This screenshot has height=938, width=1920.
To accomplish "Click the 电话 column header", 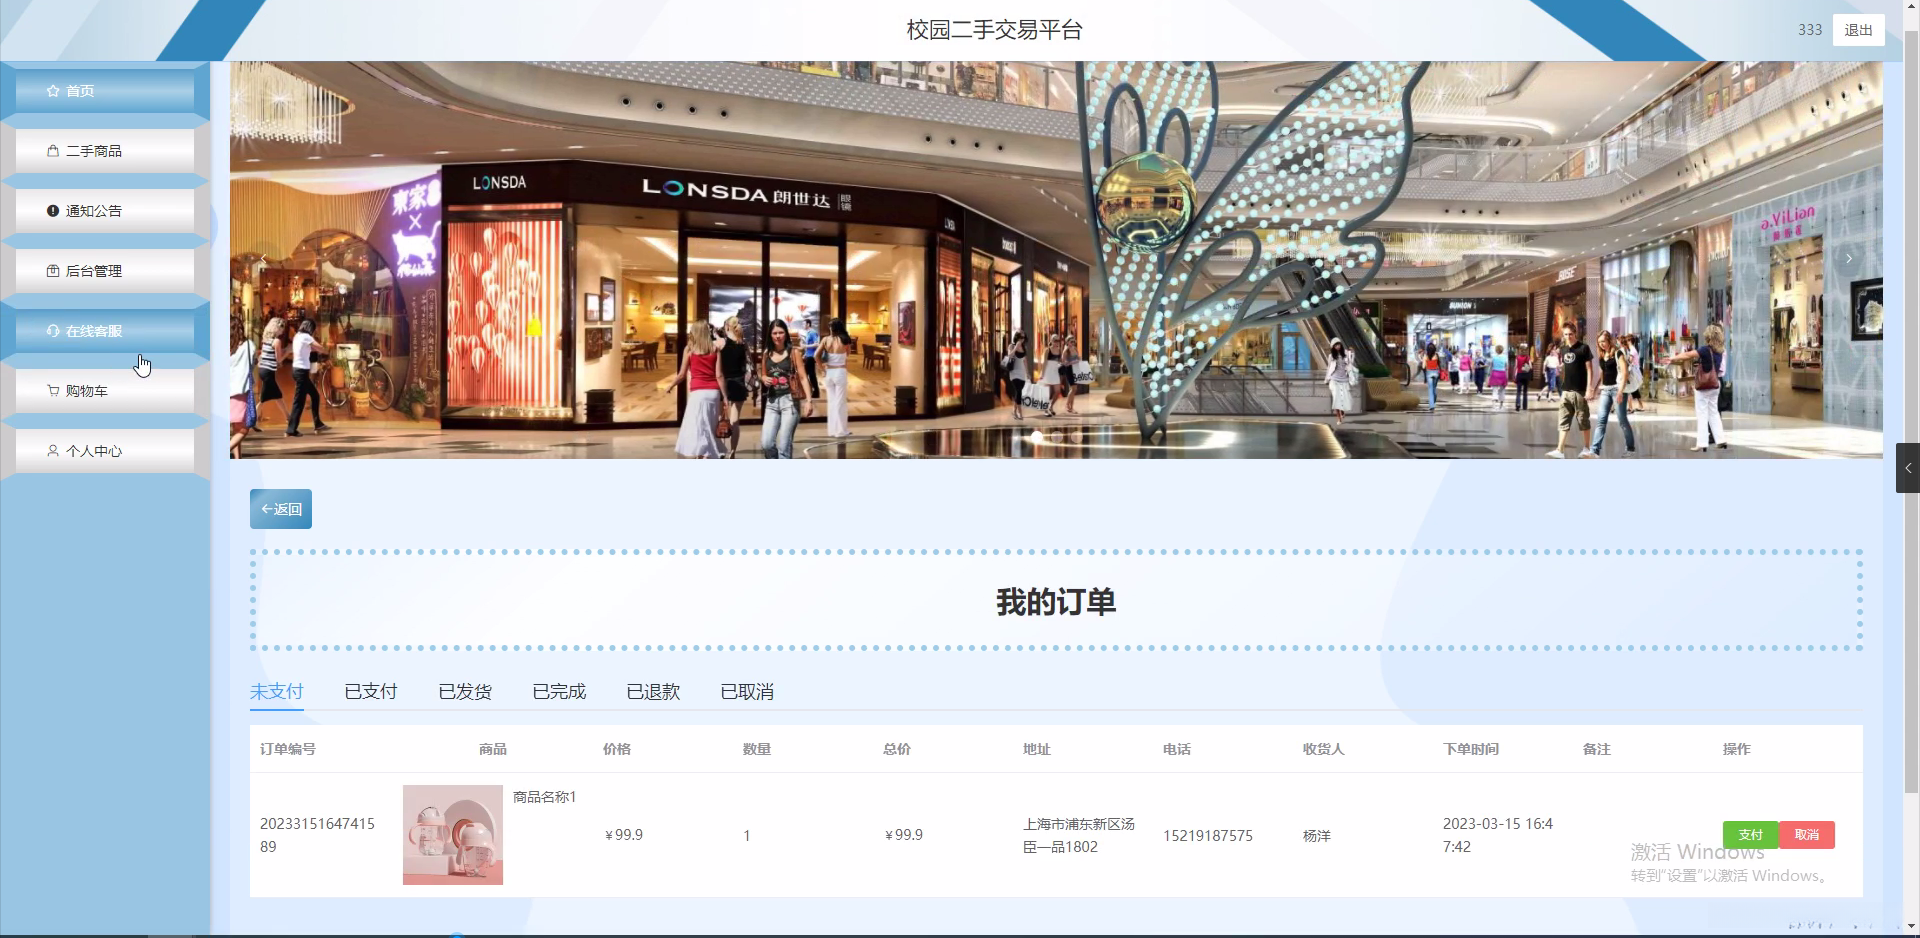I will pyautogui.click(x=1177, y=749).
